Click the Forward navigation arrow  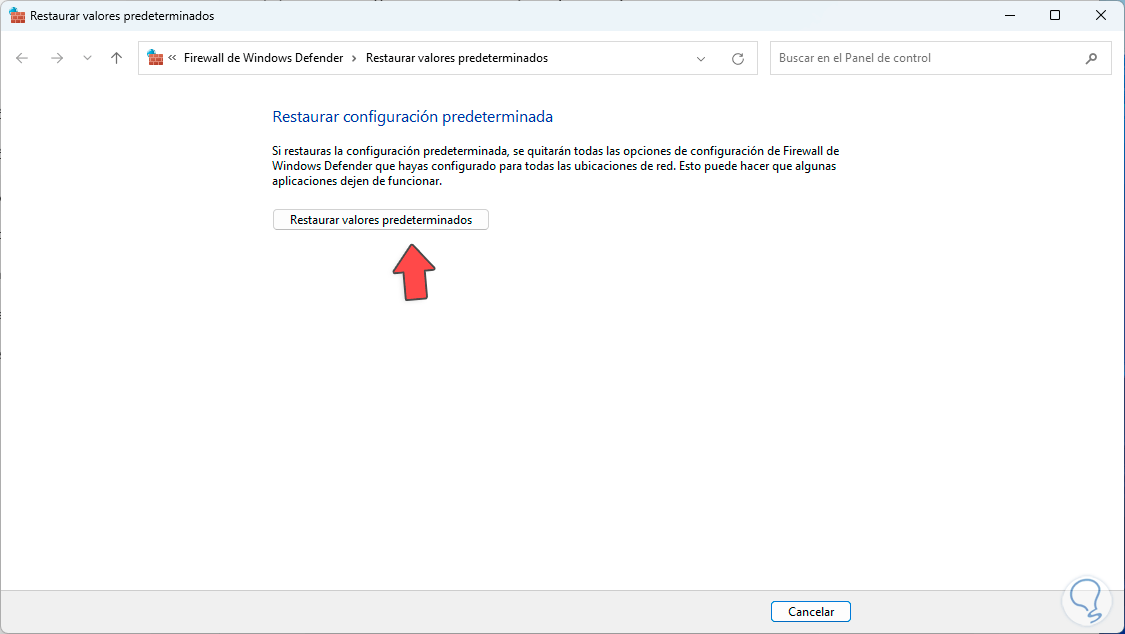pyautogui.click(x=57, y=58)
